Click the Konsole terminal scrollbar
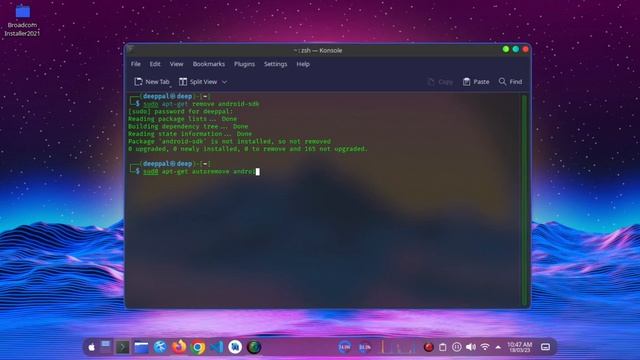Image resolution: width=640 pixels, height=360 pixels. tap(524, 200)
